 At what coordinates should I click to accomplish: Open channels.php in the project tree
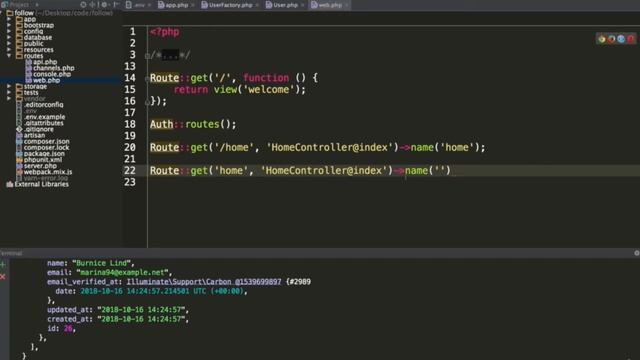(54, 68)
